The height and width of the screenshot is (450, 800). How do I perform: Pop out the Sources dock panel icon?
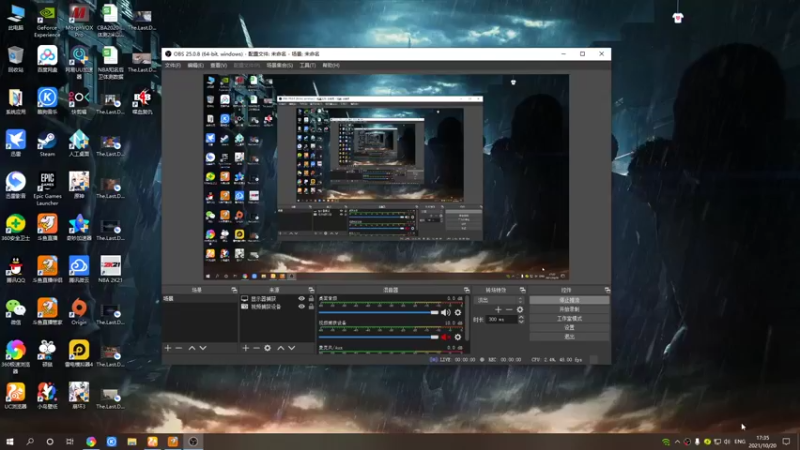click(x=311, y=290)
